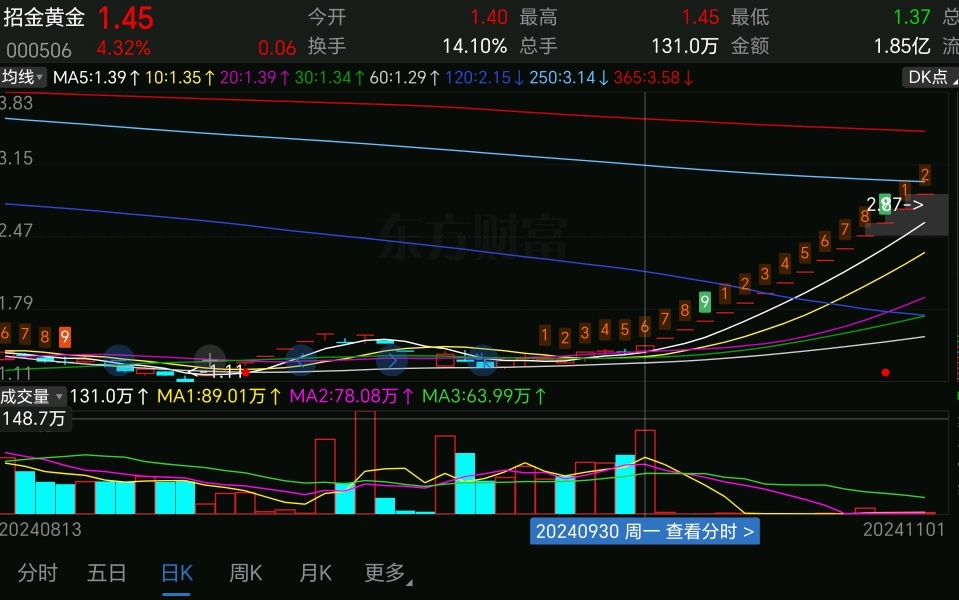Image resolution: width=959 pixels, height=600 pixels.
Task: Click the stock name 招金黄金
Action: (x=44, y=17)
